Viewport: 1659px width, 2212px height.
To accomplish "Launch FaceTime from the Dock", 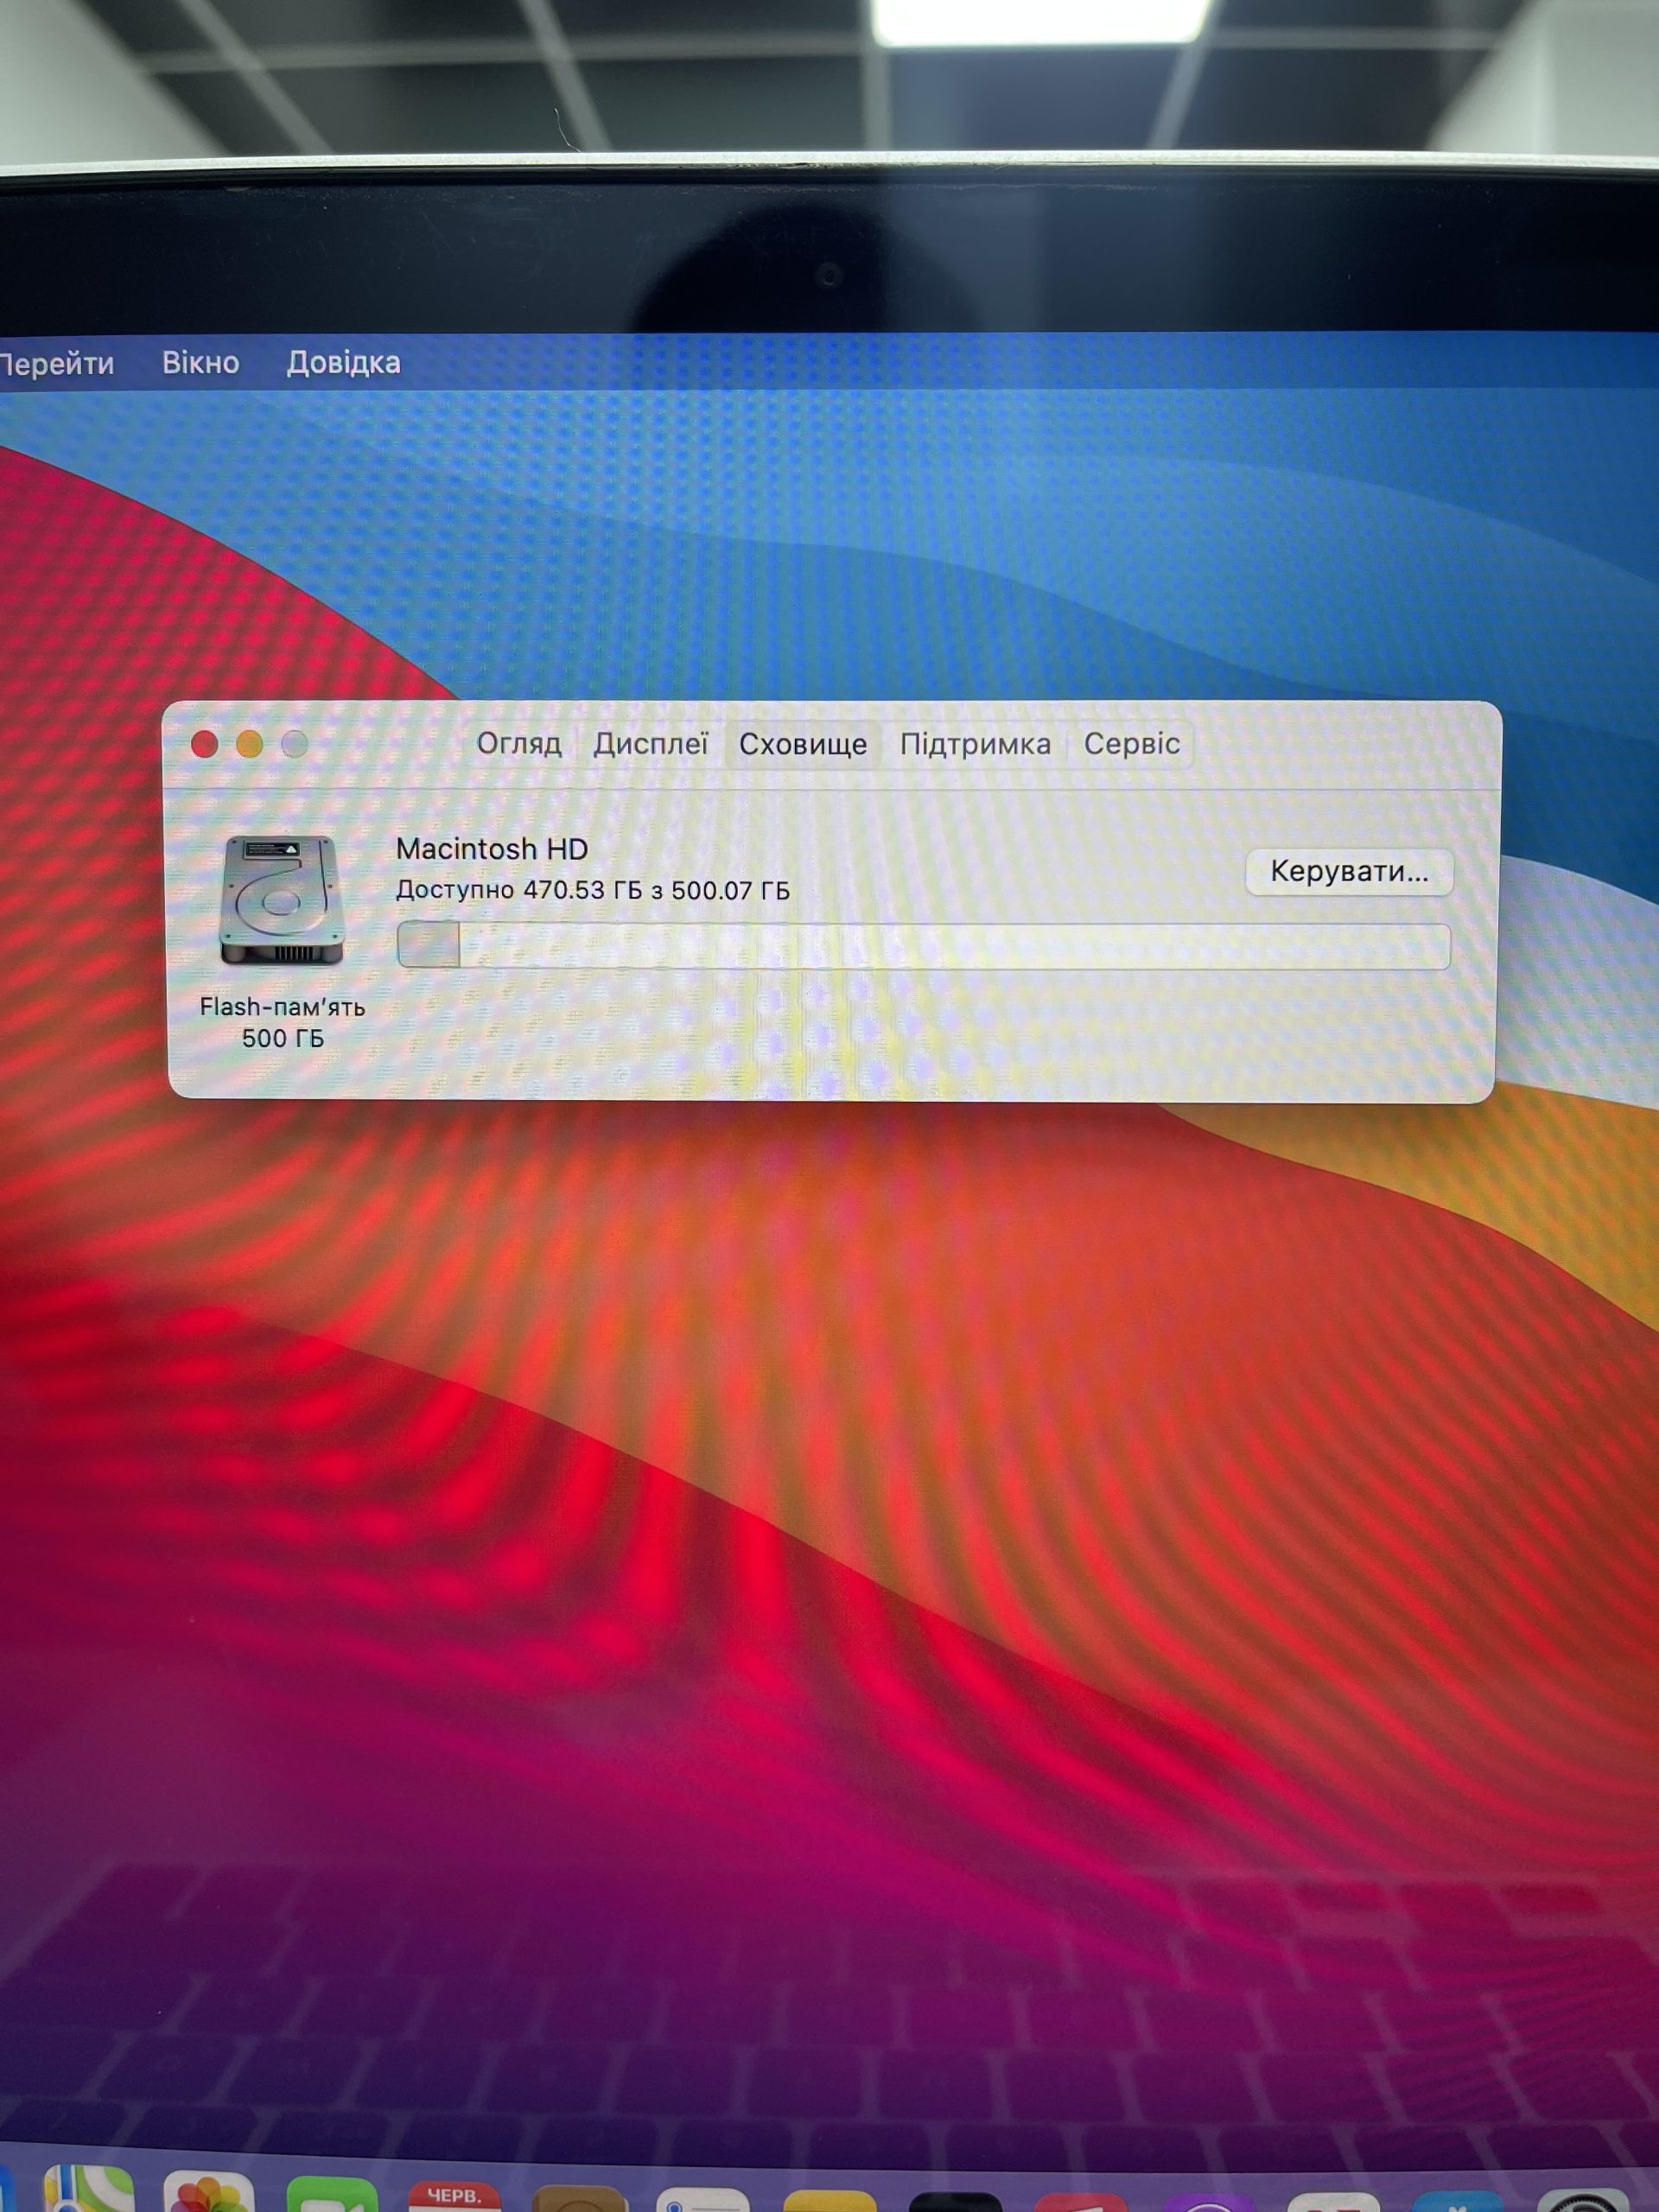I will [x=332, y=2192].
